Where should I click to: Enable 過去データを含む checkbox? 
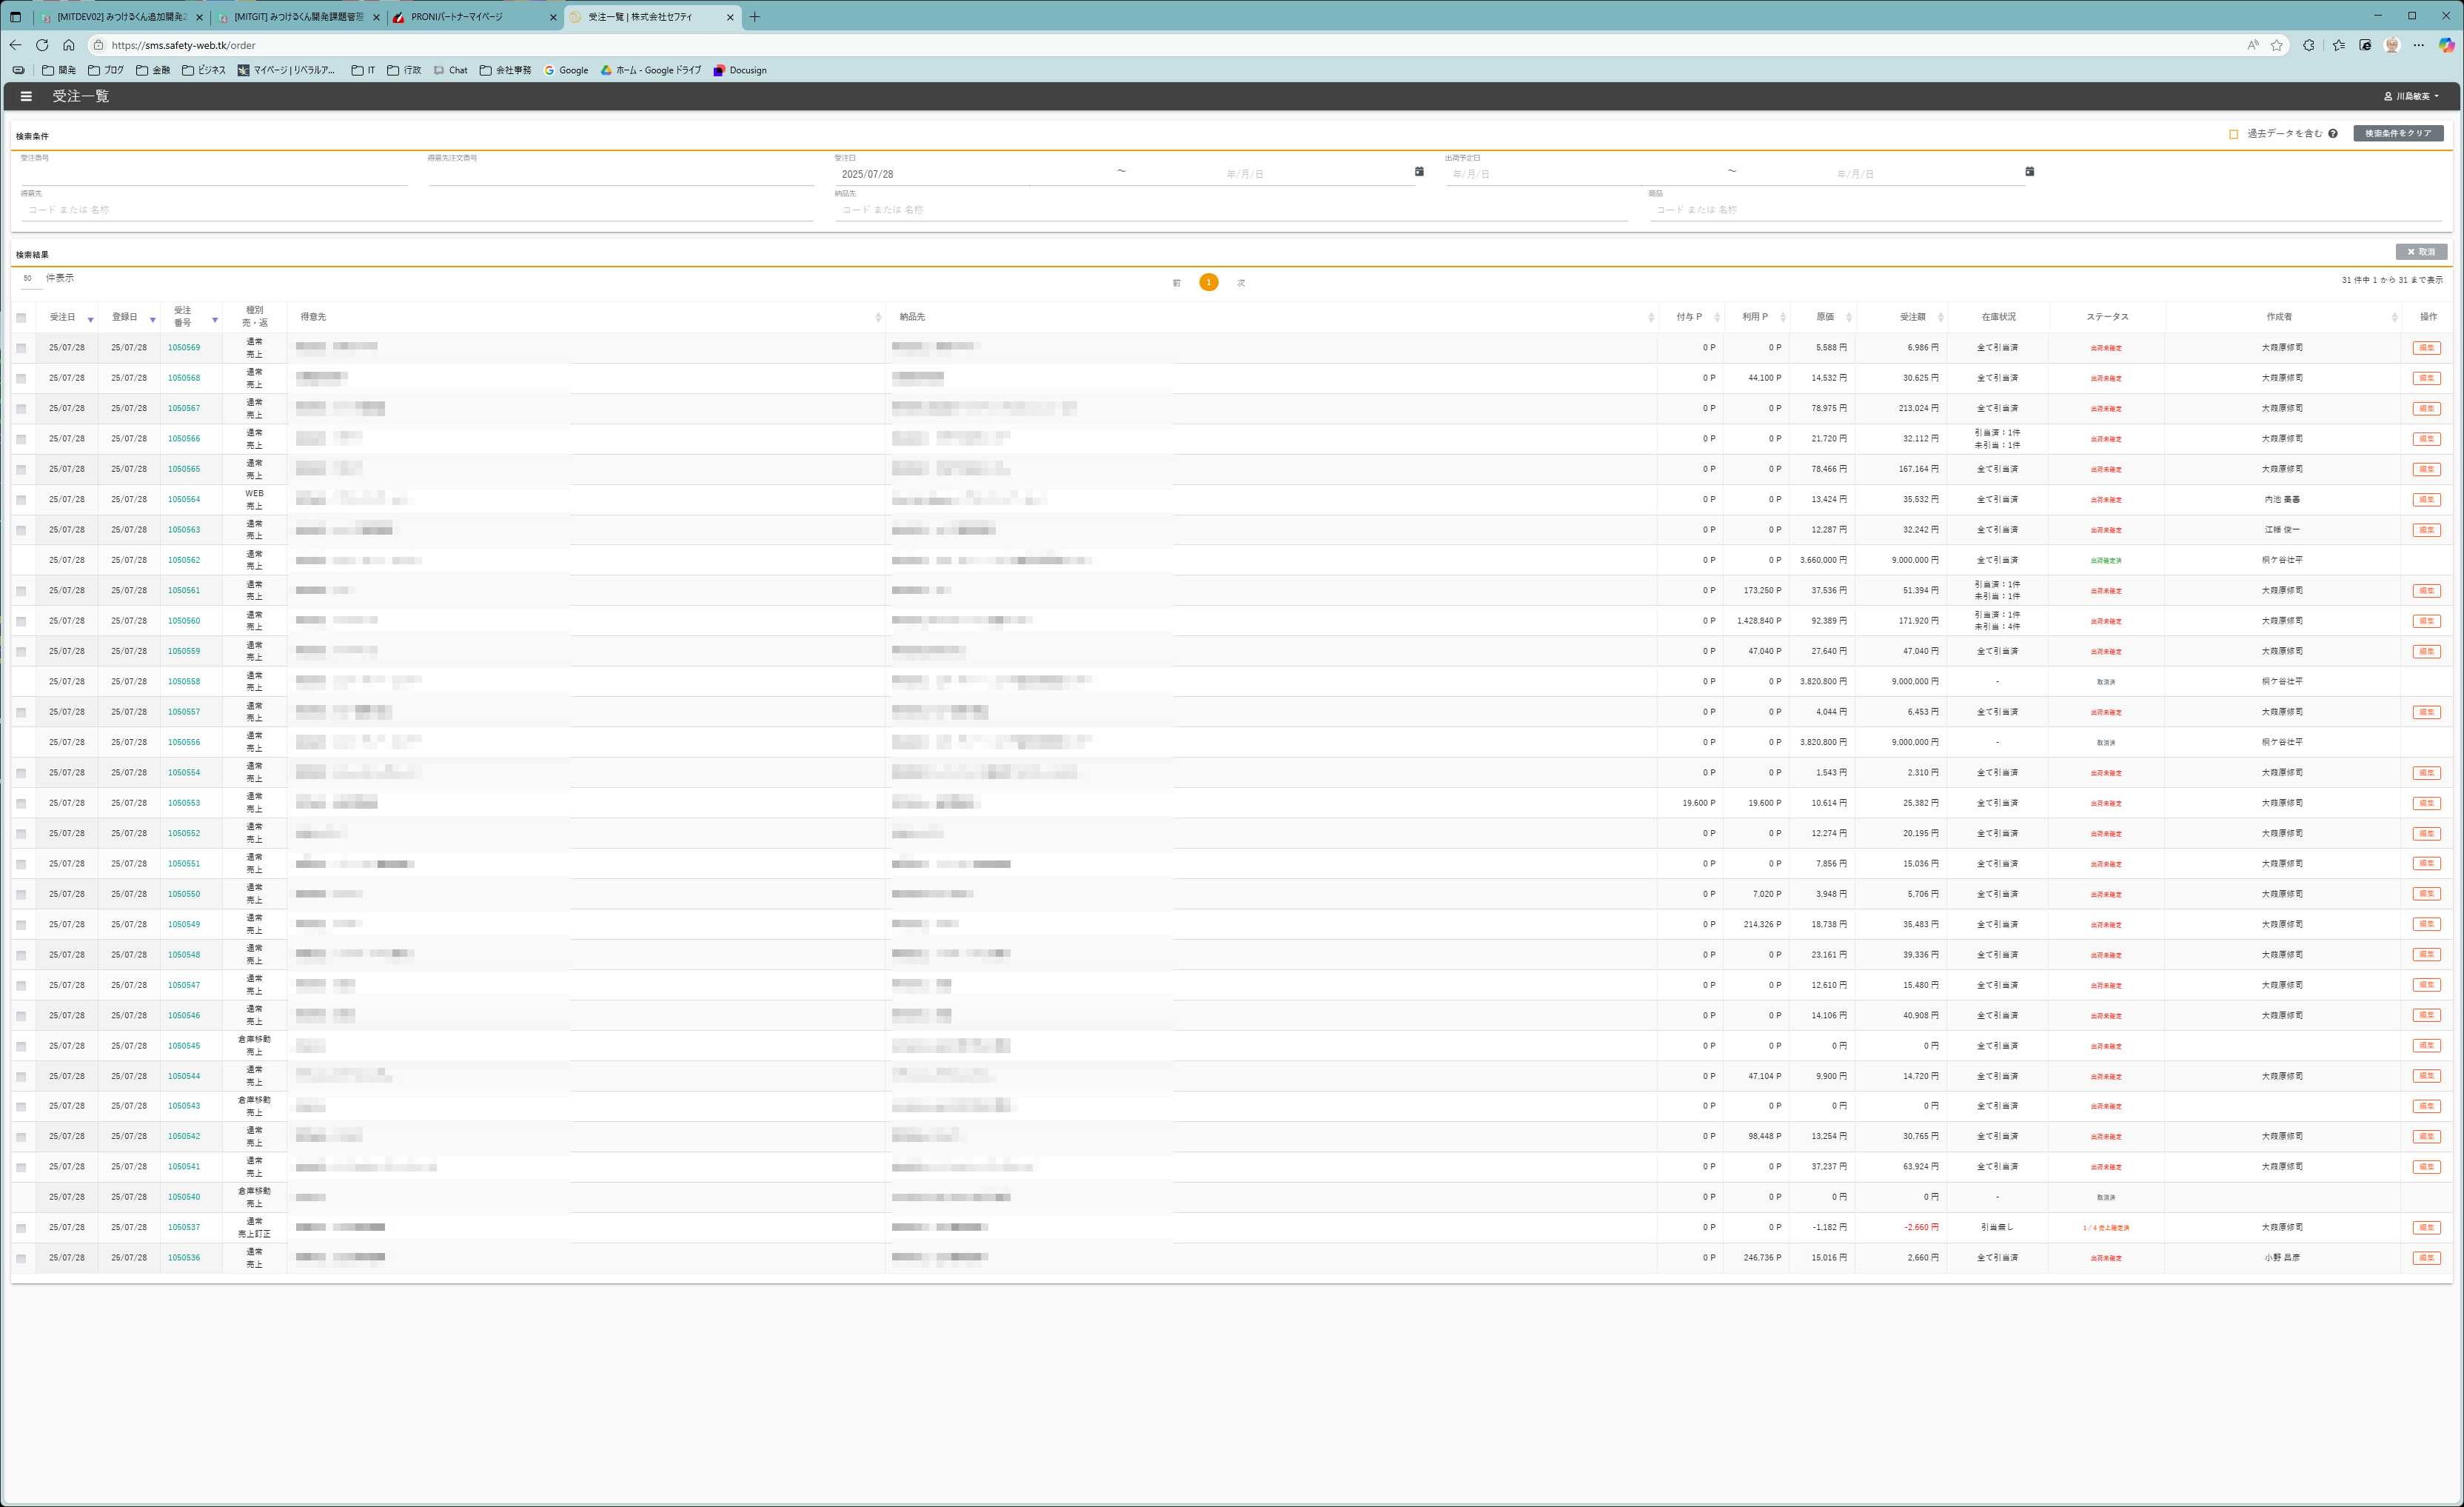(x=2233, y=134)
